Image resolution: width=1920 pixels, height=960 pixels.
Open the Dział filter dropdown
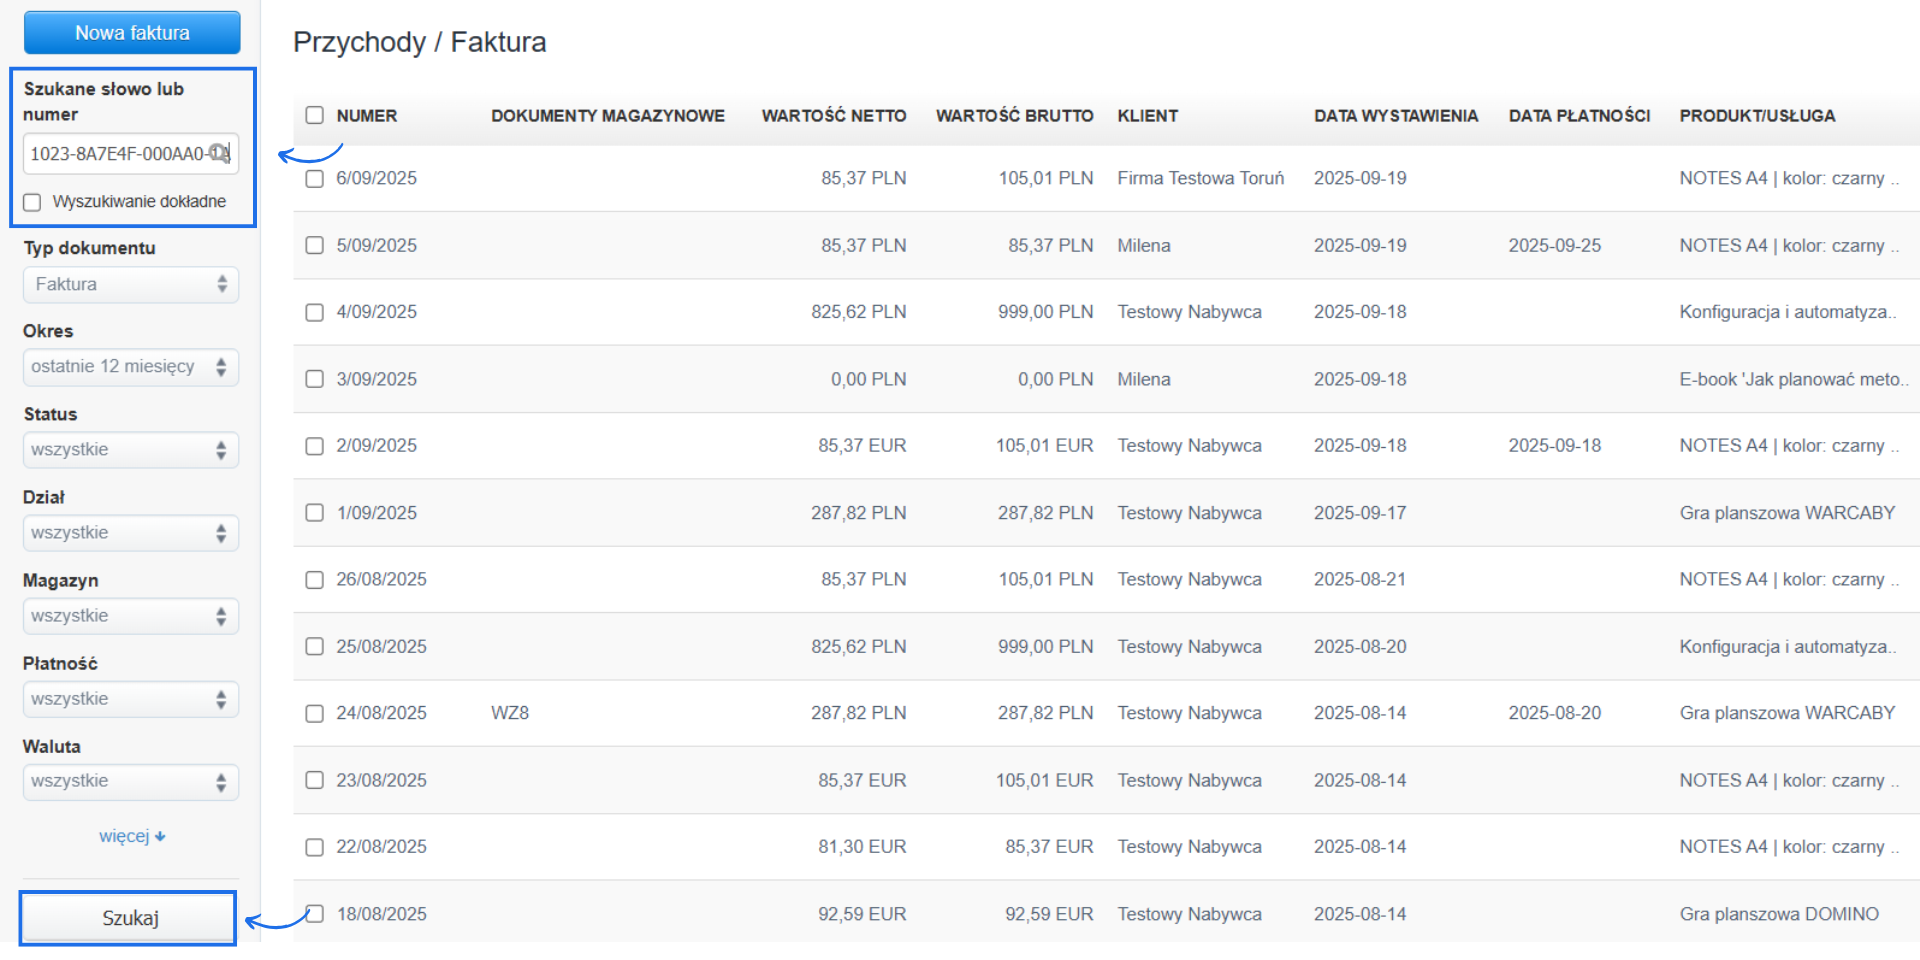130,532
